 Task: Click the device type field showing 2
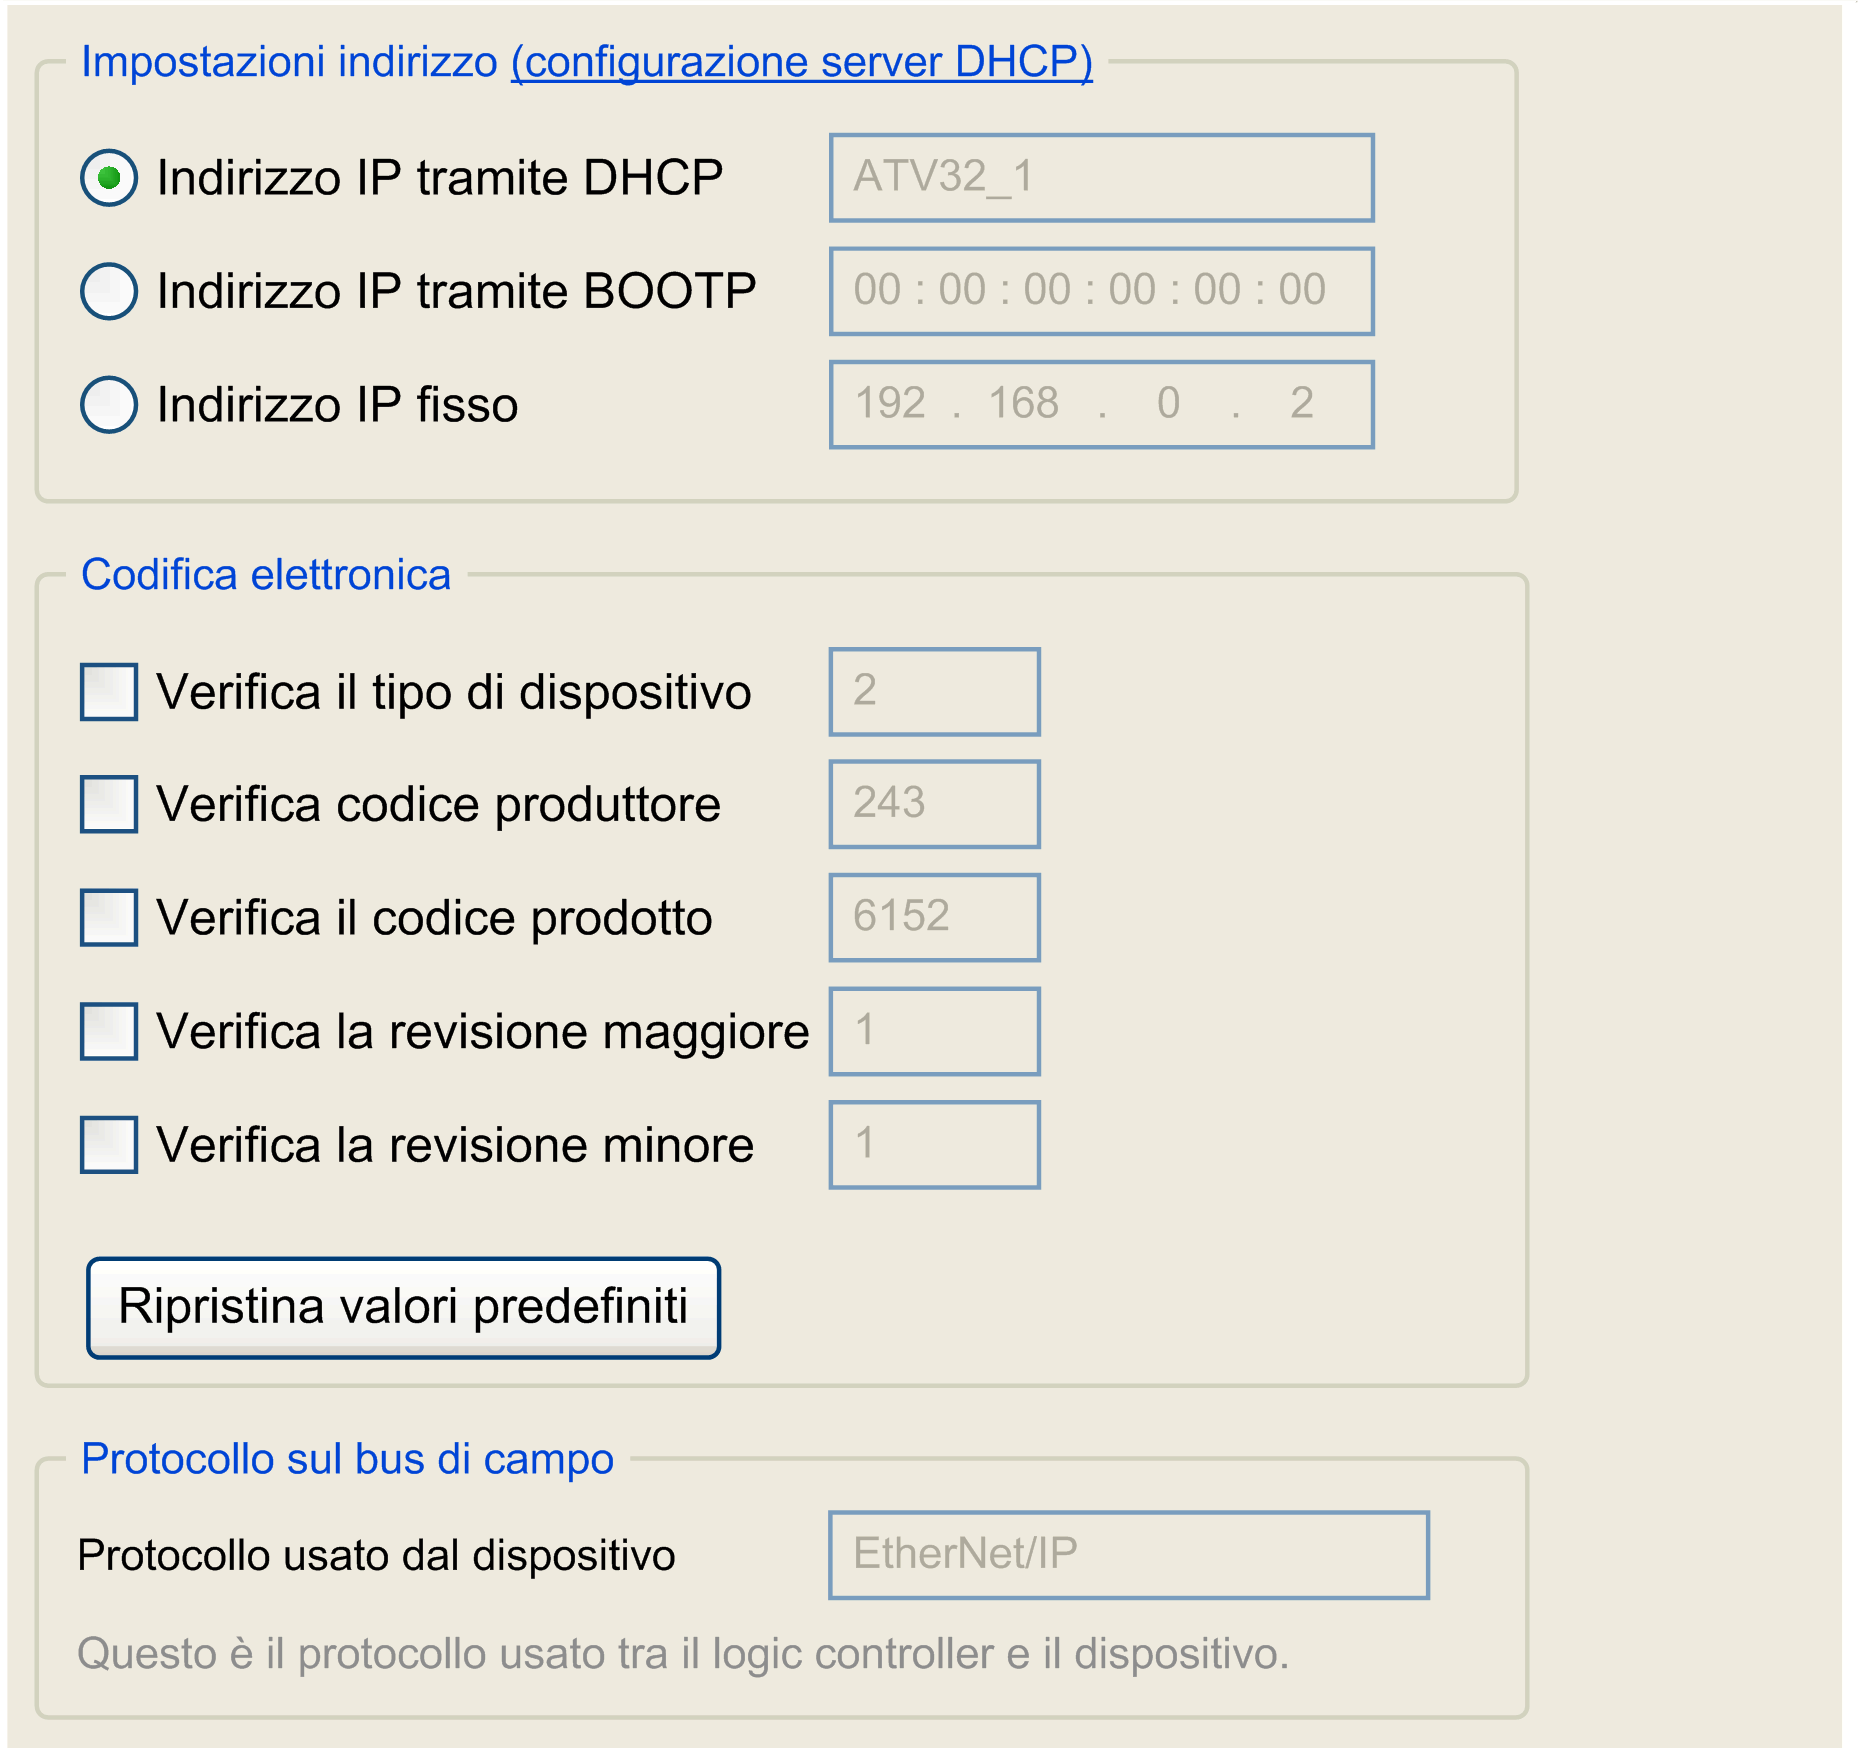pos(934,691)
